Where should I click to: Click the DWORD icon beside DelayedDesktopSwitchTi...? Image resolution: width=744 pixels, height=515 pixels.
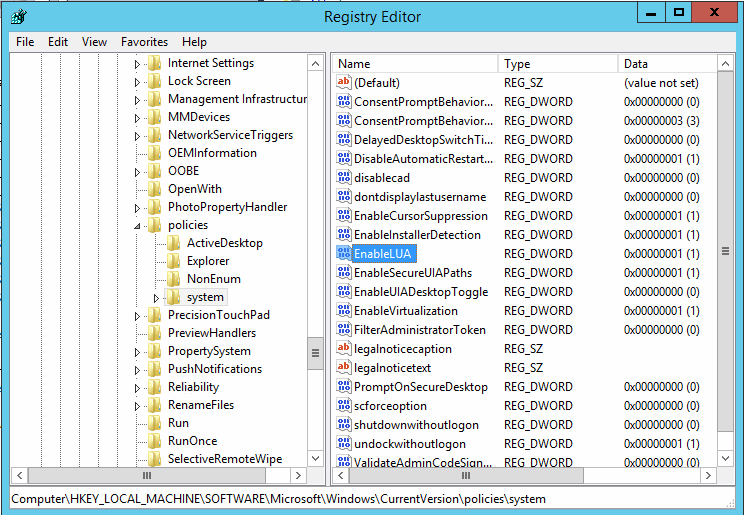click(344, 139)
